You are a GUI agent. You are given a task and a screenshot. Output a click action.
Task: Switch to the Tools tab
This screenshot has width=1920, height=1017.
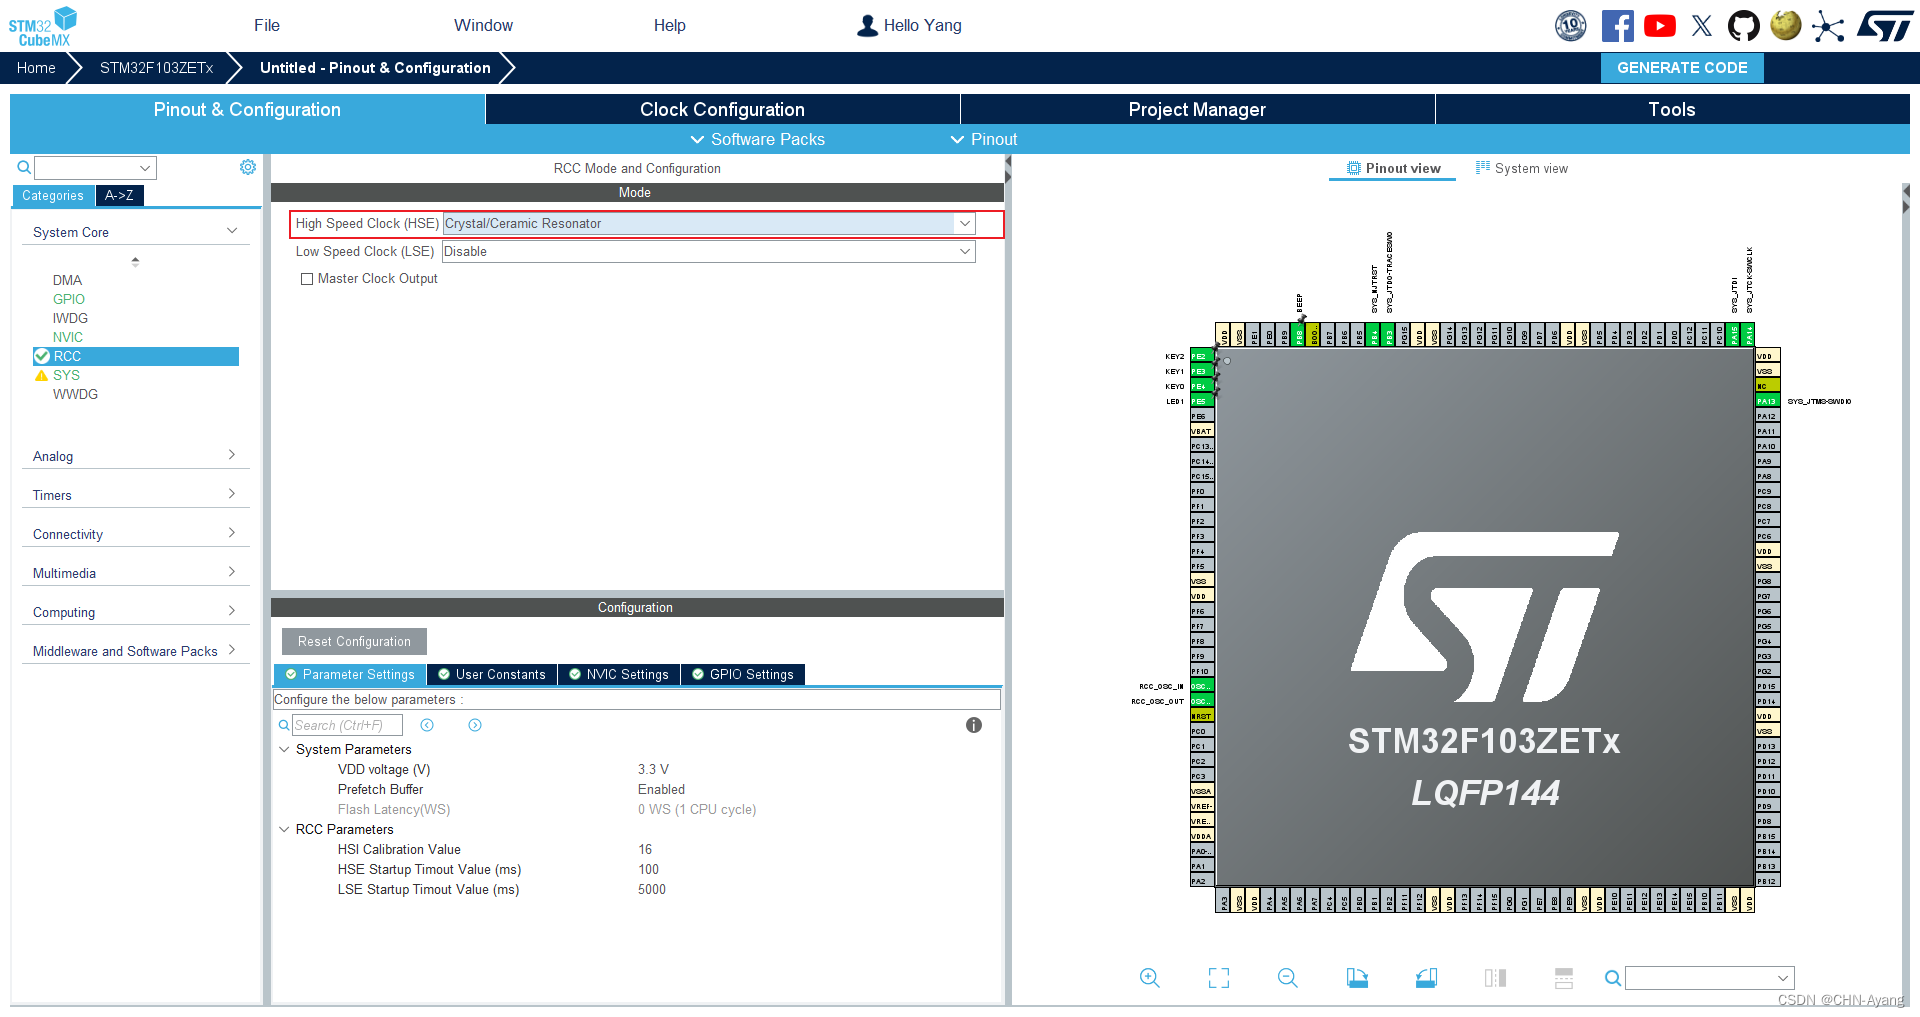point(1672,110)
